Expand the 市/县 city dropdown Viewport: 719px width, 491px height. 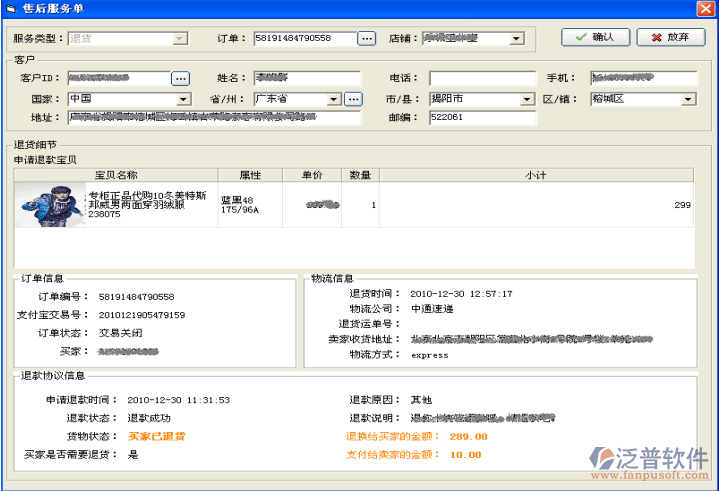528,99
